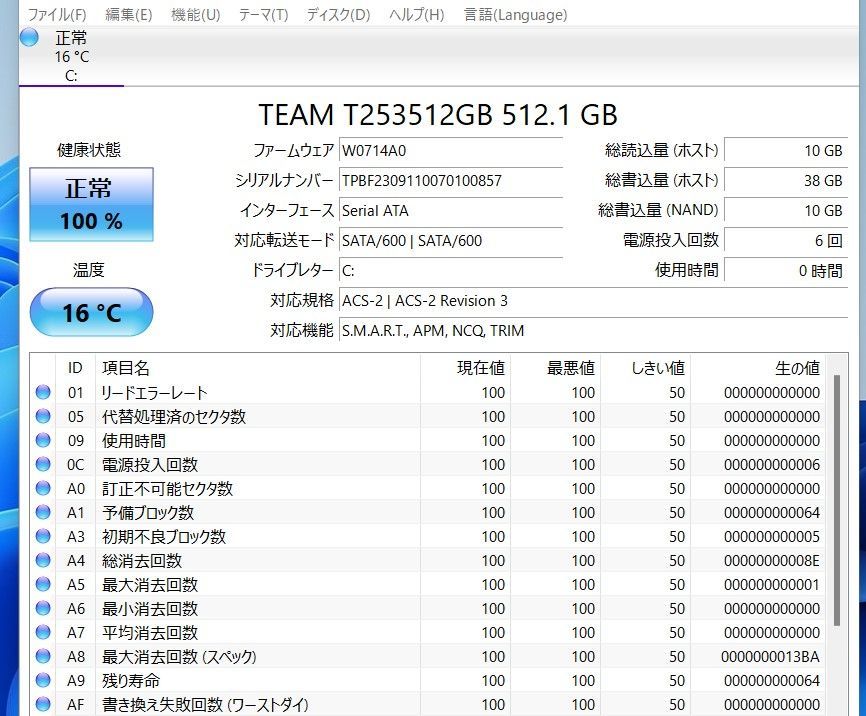
Task: Click the status orb for ID 09
Action: coord(43,440)
